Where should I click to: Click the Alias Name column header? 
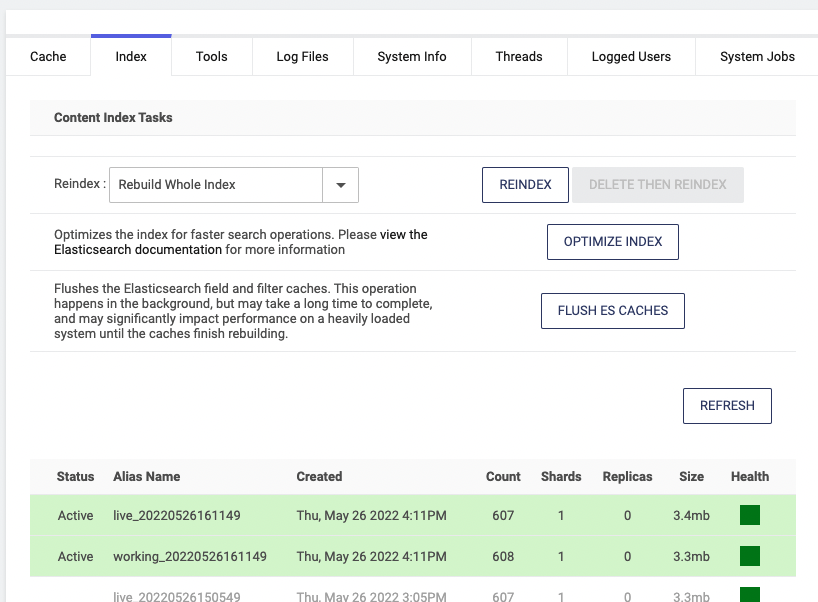pos(147,477)
